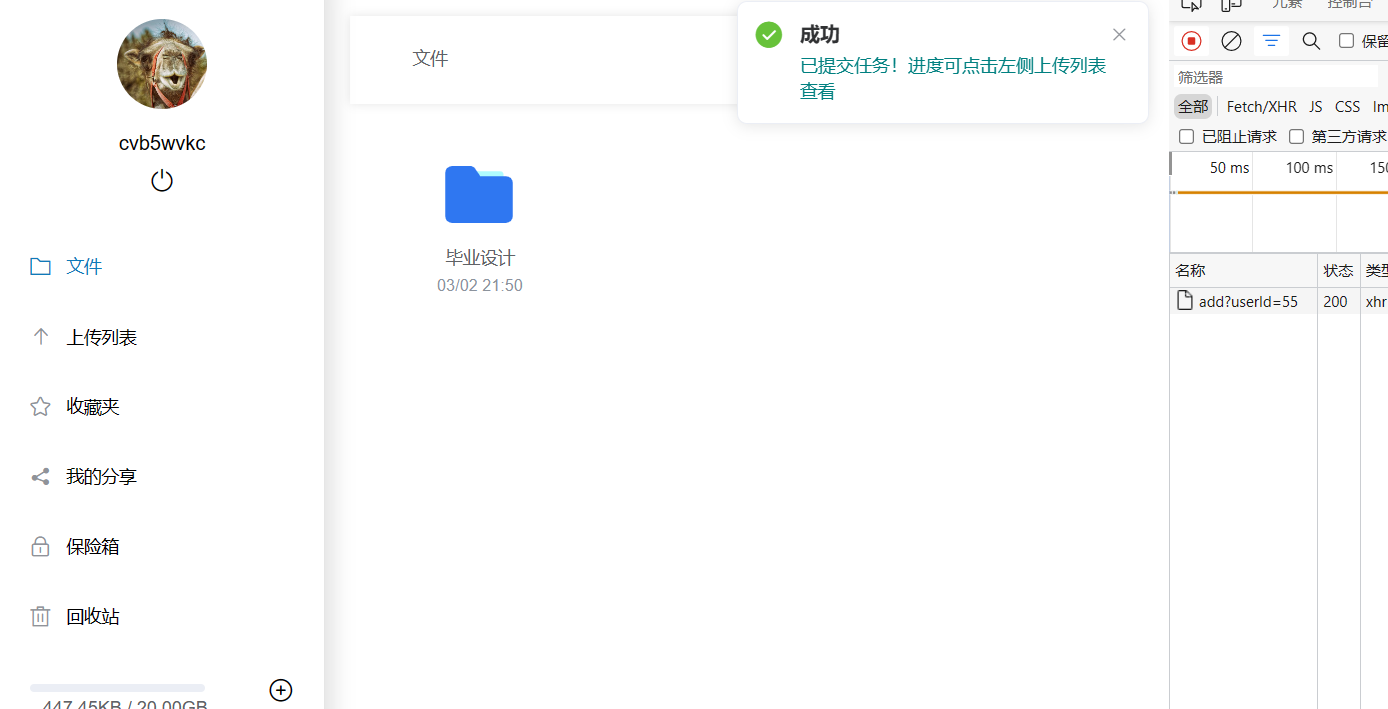
Task: Enable the 保留 preserve log checkbox
Action: (x=1346, y=41)
